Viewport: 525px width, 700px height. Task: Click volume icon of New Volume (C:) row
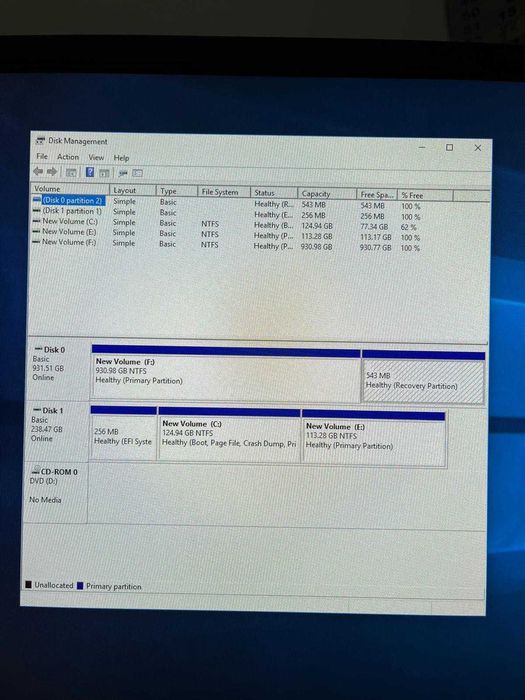[37, 221]
